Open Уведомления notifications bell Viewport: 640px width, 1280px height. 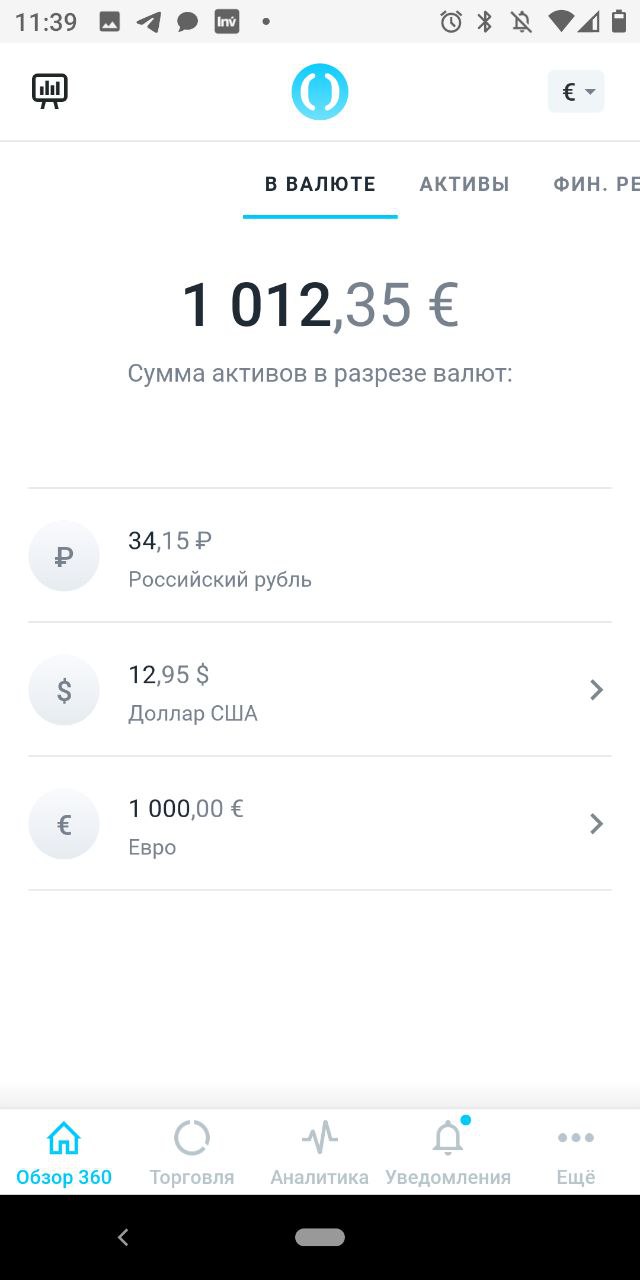click(448, 1152)
